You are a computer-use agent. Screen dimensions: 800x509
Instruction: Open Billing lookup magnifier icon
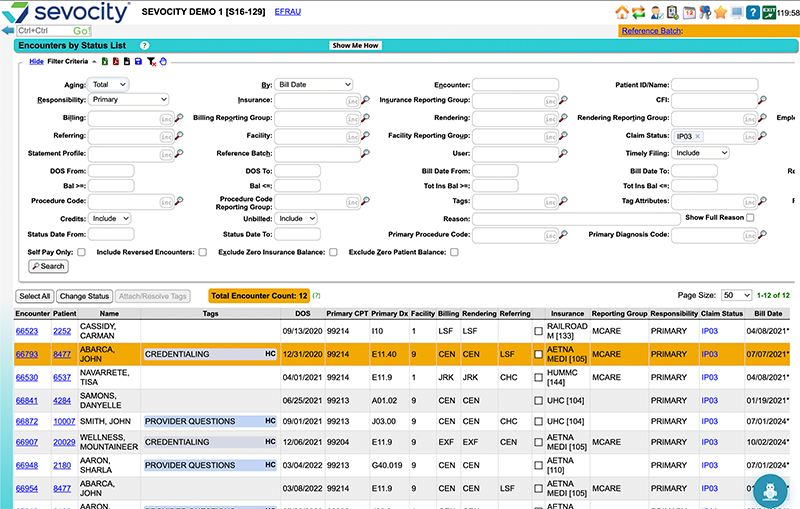[x=179, y=118]
